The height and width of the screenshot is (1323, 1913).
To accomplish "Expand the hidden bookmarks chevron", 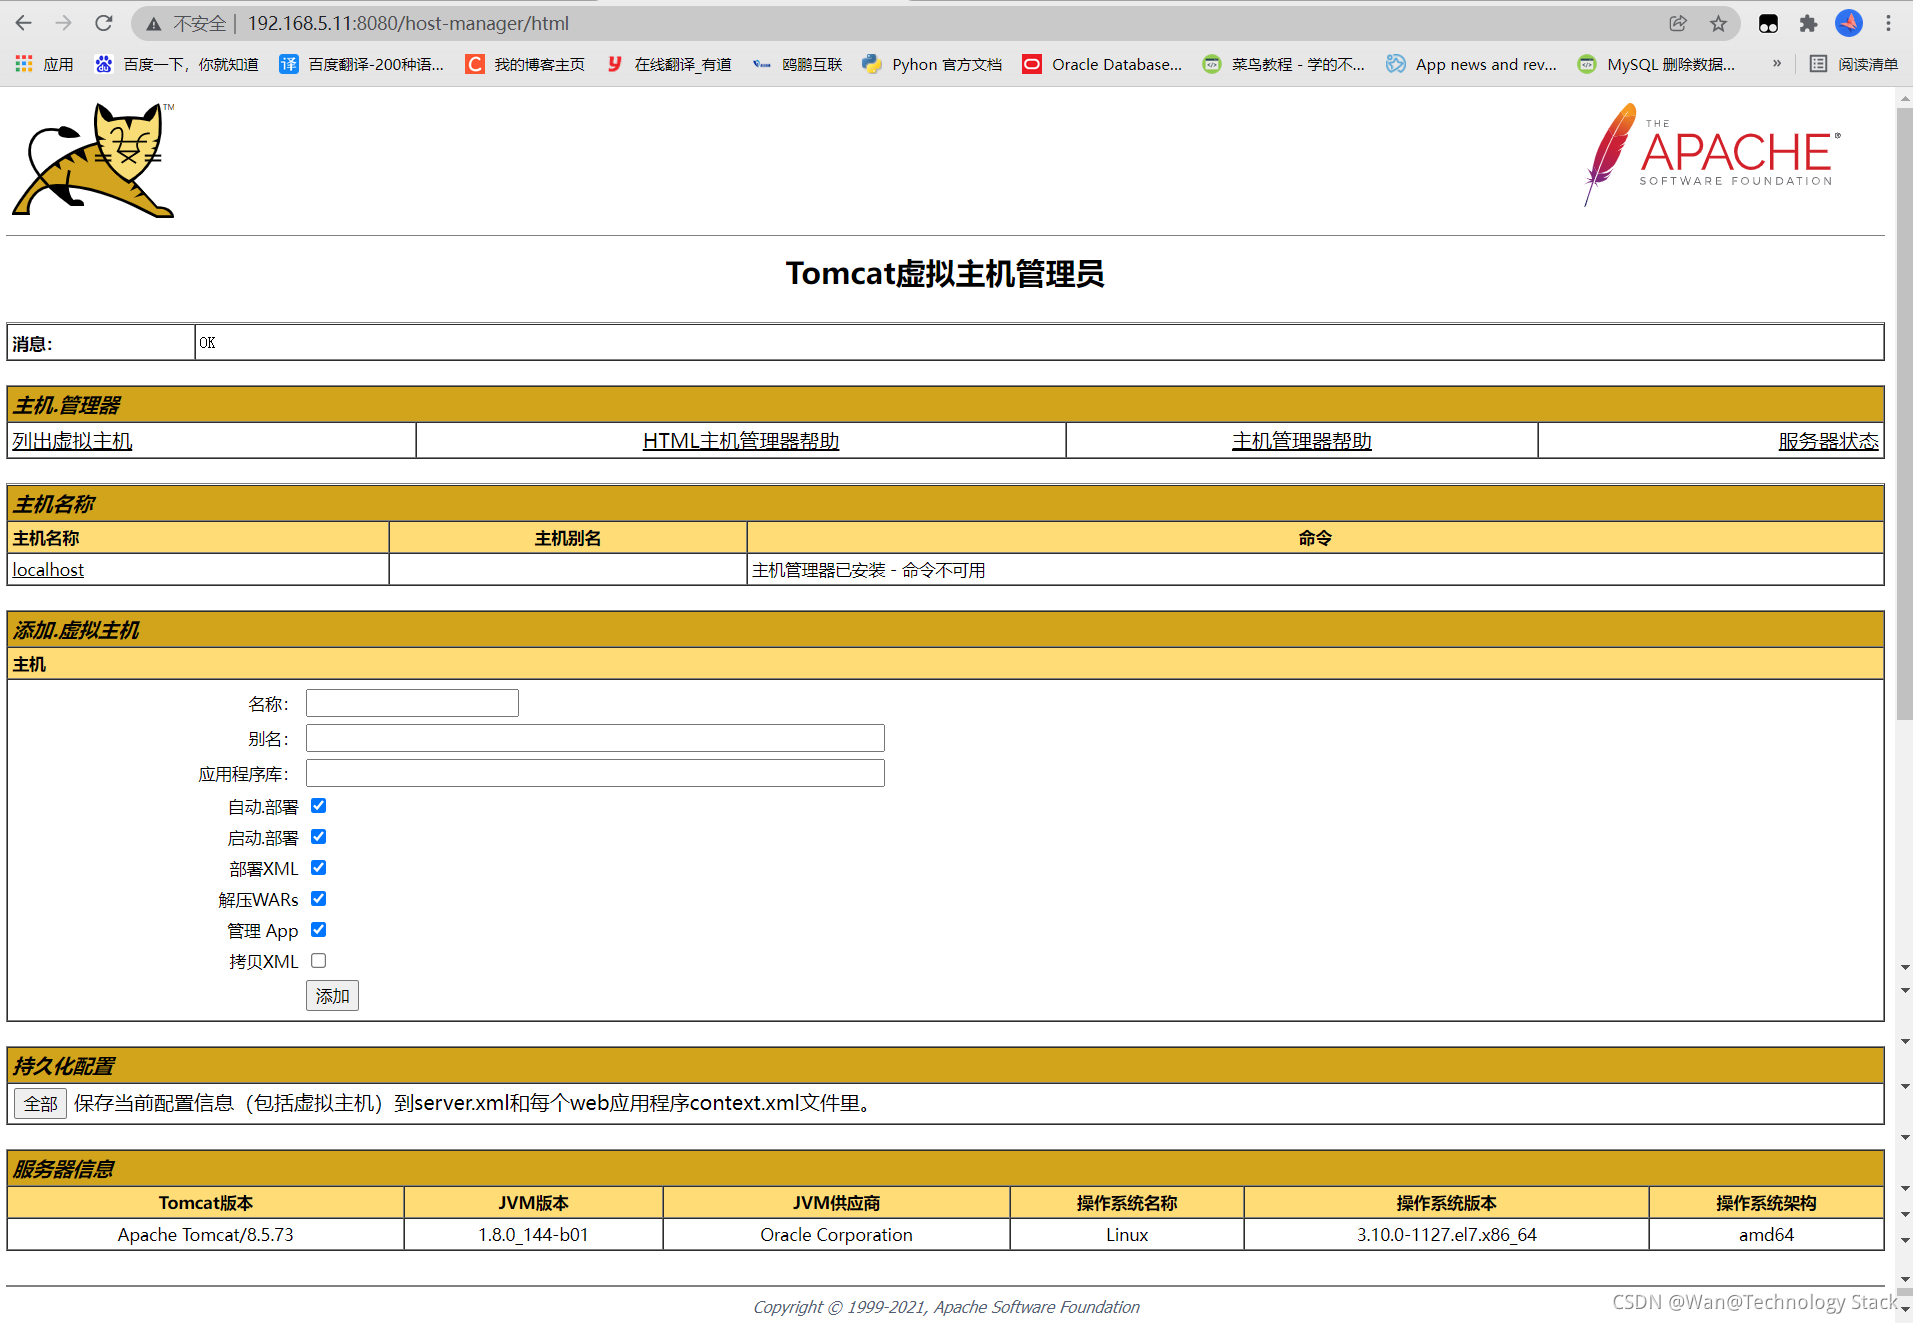I will [1777, 64].
